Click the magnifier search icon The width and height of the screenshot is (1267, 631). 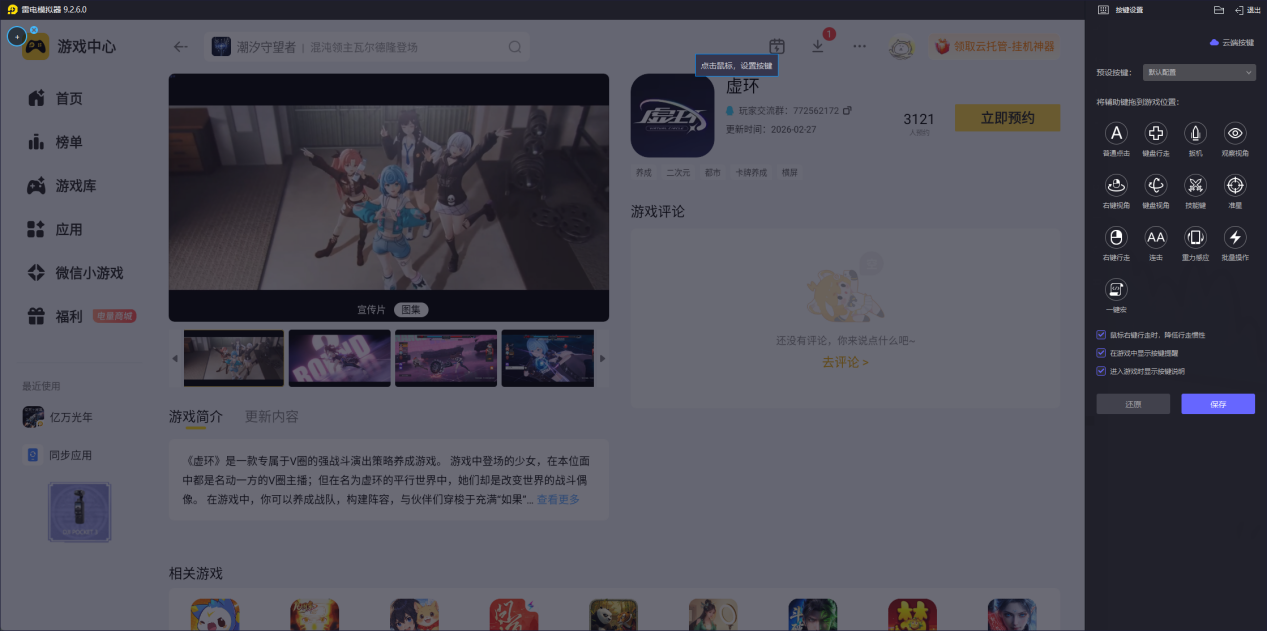tap(515, 47)
